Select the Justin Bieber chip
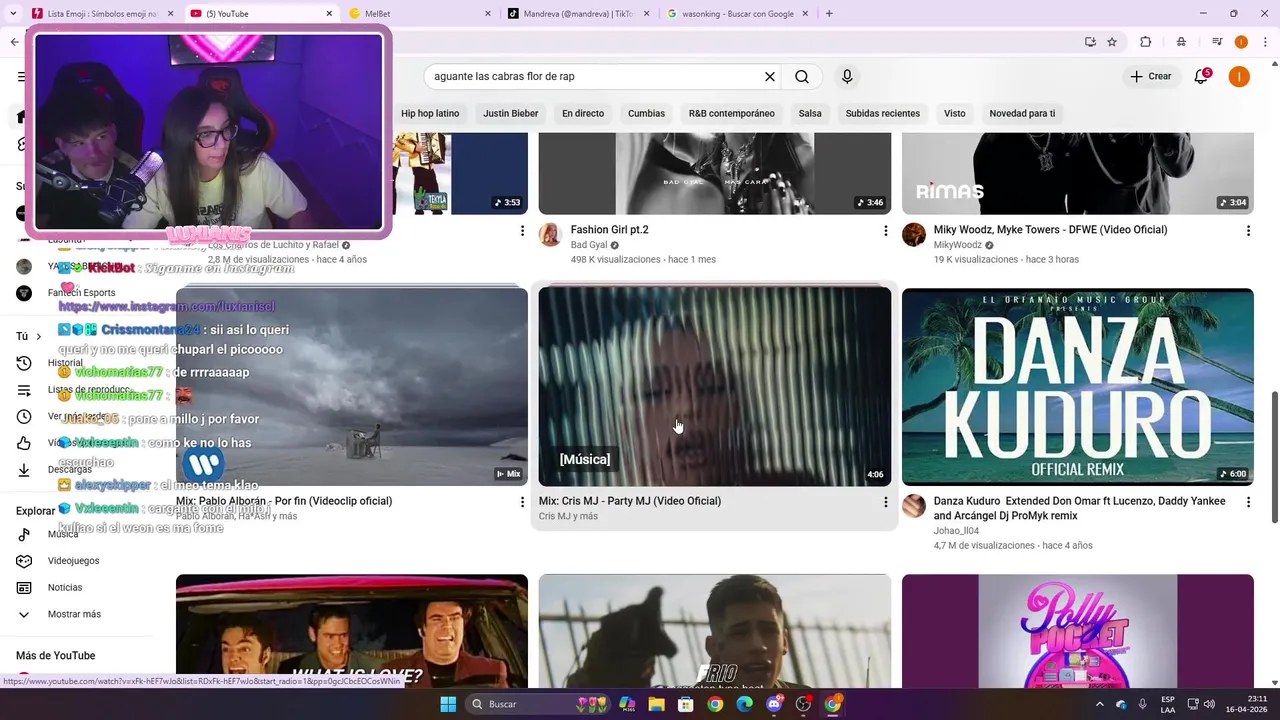 pos(511,113)
